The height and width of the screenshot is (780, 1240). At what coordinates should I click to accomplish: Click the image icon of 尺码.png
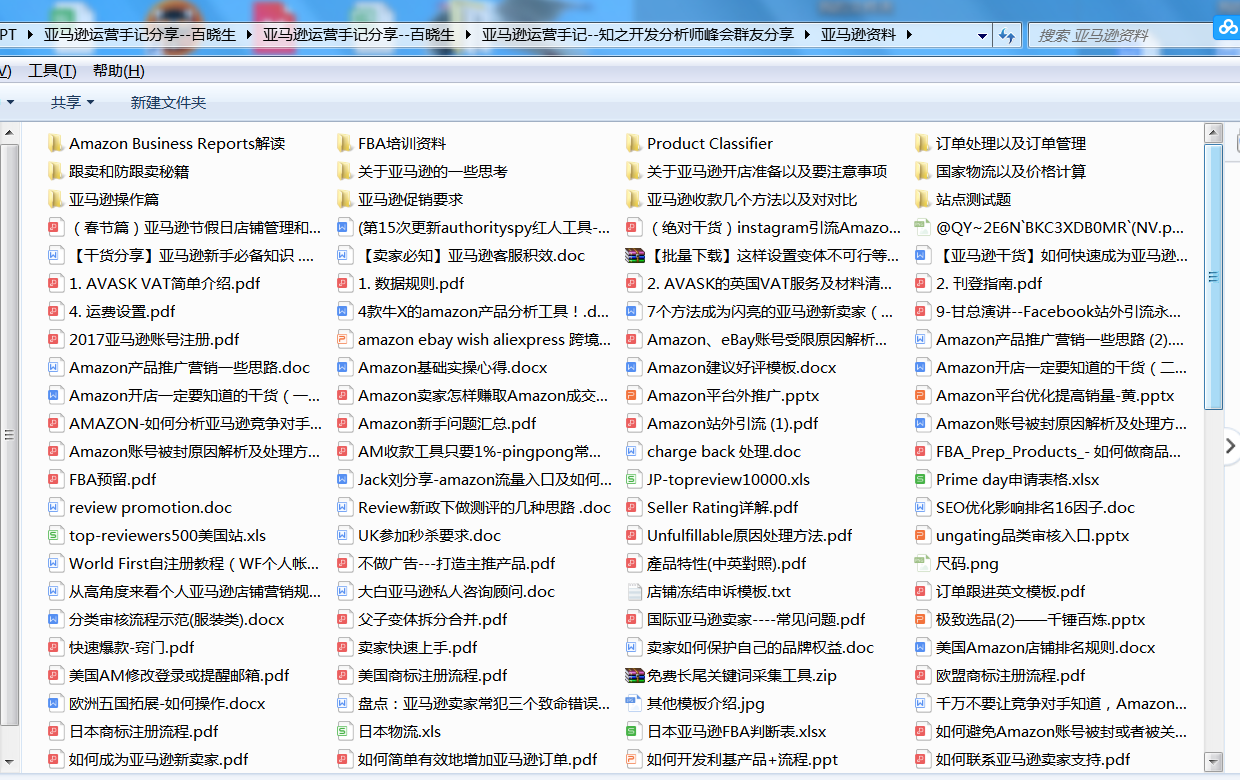923,563
